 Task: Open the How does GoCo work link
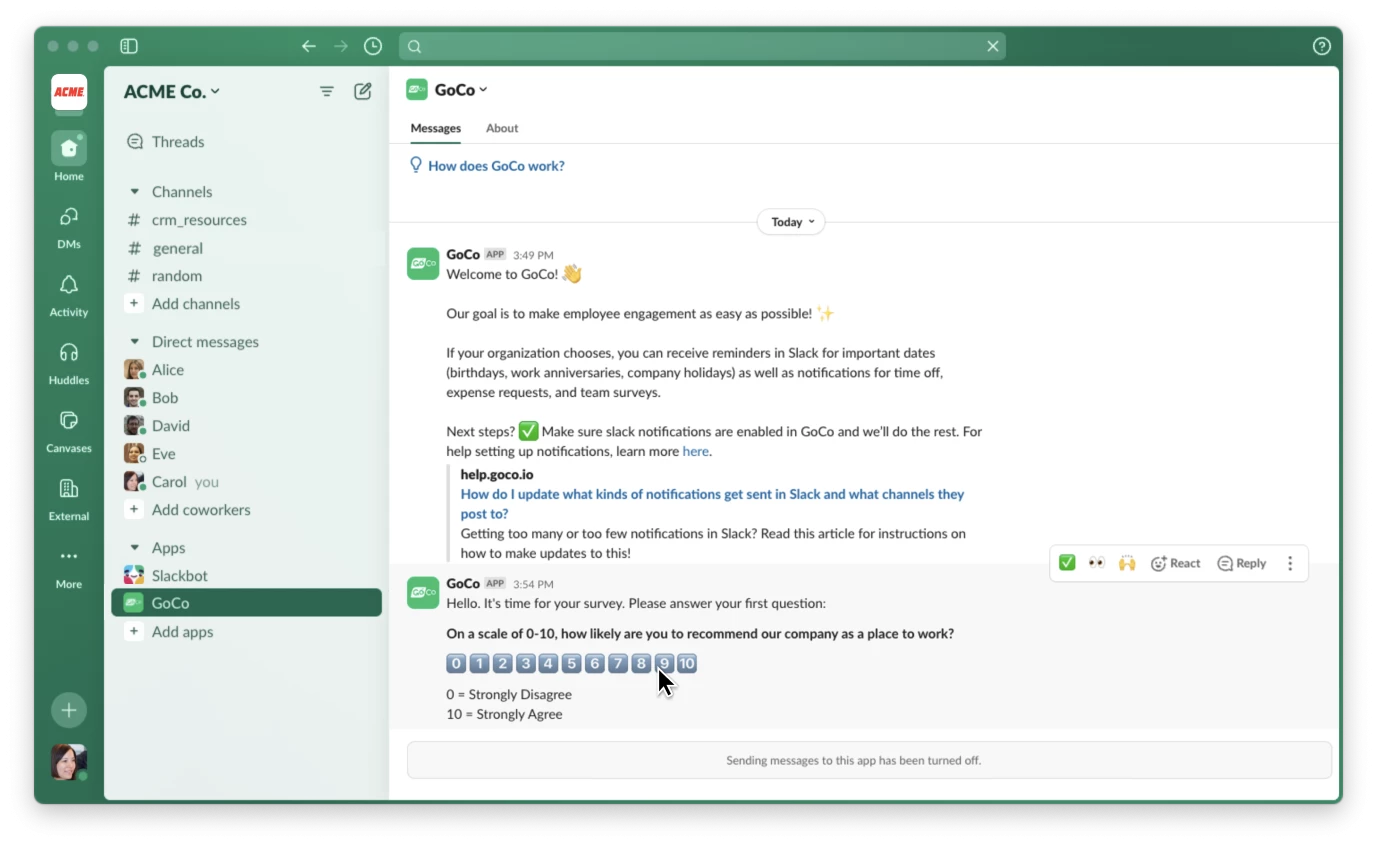click(x=496, y=166)
